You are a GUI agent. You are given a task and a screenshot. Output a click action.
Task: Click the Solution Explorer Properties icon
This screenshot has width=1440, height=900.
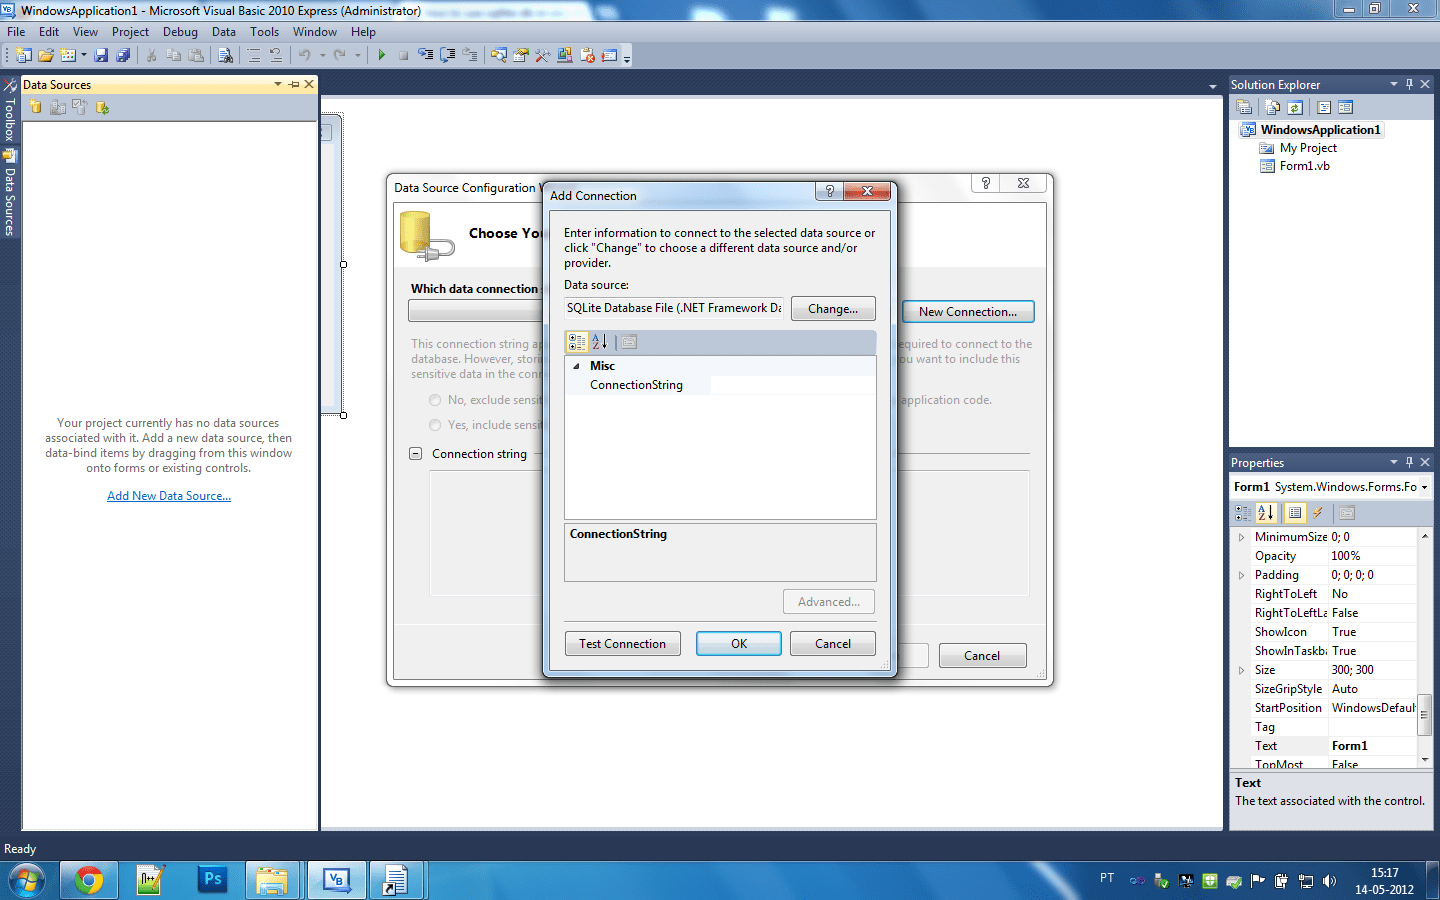(1244, 107)
